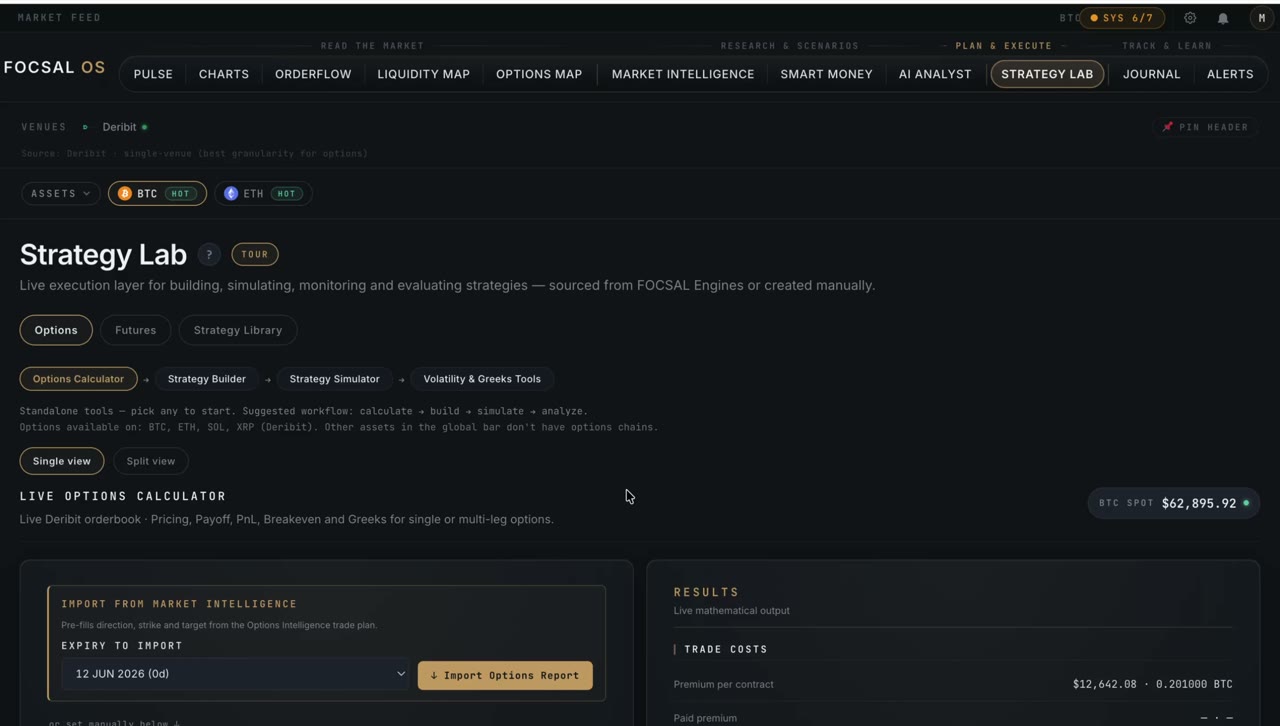The height and width of the screenshot is (726, 1280).
Task: Click the pin icon in PIN HEADER
Action: click(1167, 127)
